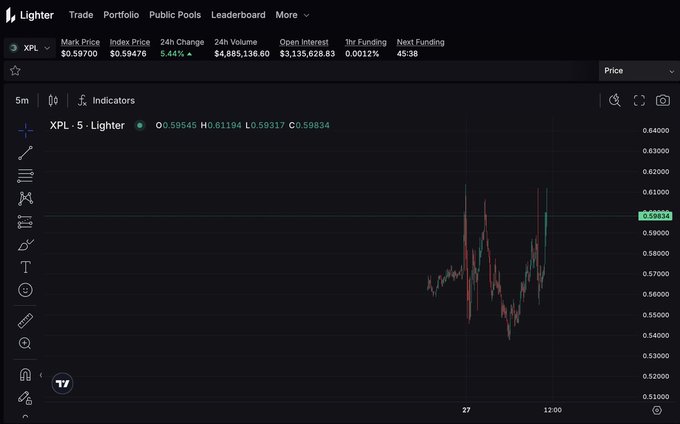Viewport: 680px width, 424px height.
Task: Toggle magnet mode
Action: pyautogui.click(x=25, y=374)
